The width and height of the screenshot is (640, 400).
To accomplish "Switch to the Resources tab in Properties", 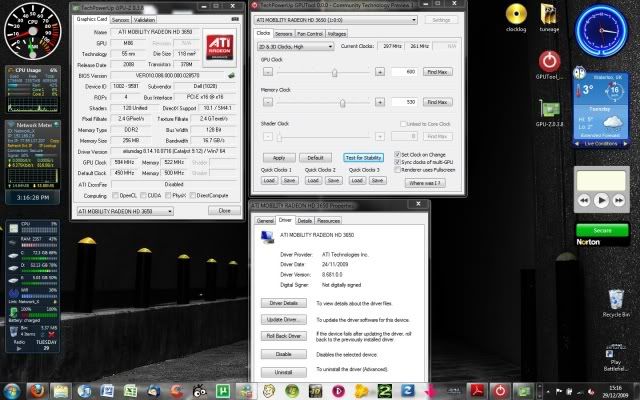I will click(329, 220).
